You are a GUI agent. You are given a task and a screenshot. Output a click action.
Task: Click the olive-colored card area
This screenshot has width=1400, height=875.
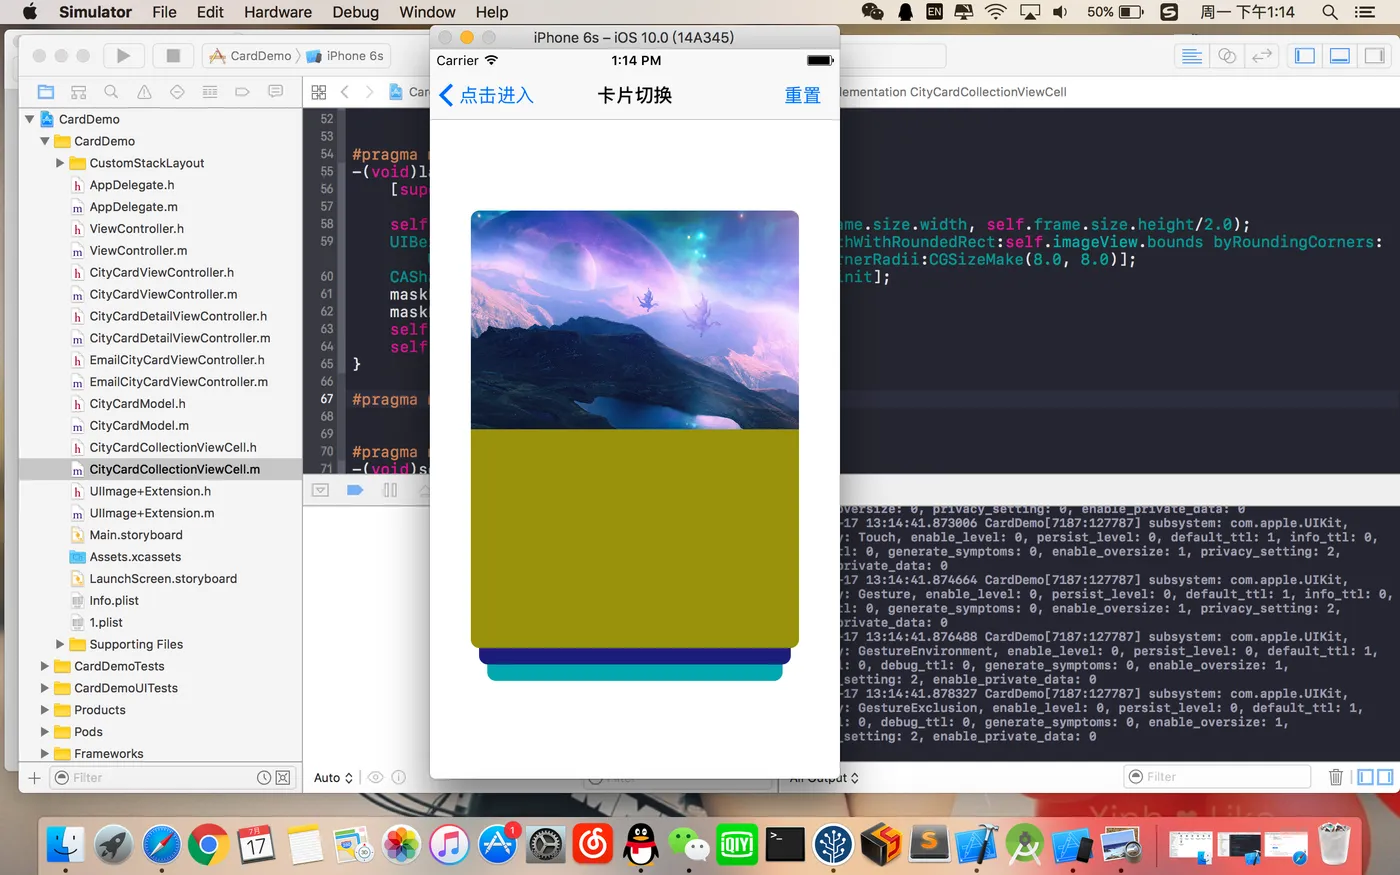point(634,537)
